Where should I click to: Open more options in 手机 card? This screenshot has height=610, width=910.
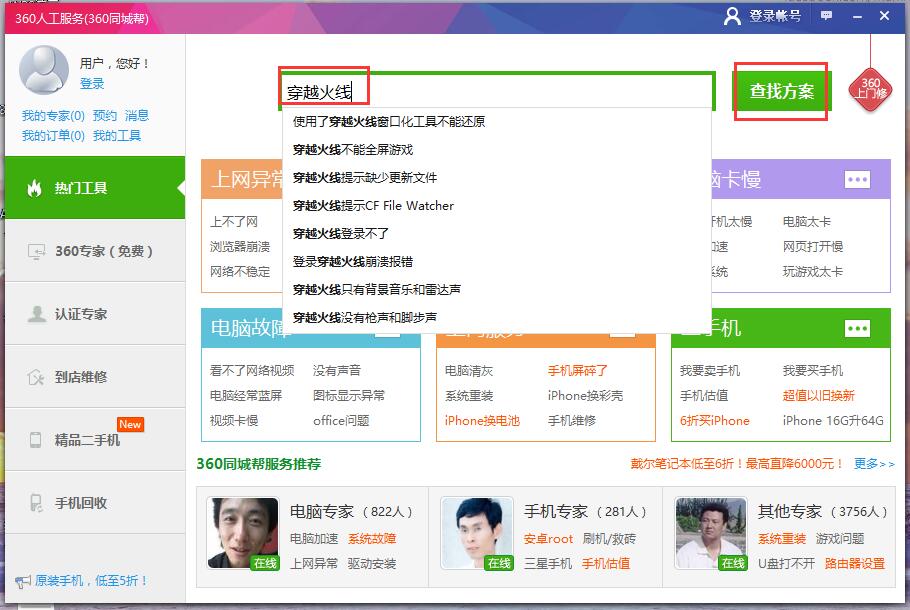click(857, 329)
